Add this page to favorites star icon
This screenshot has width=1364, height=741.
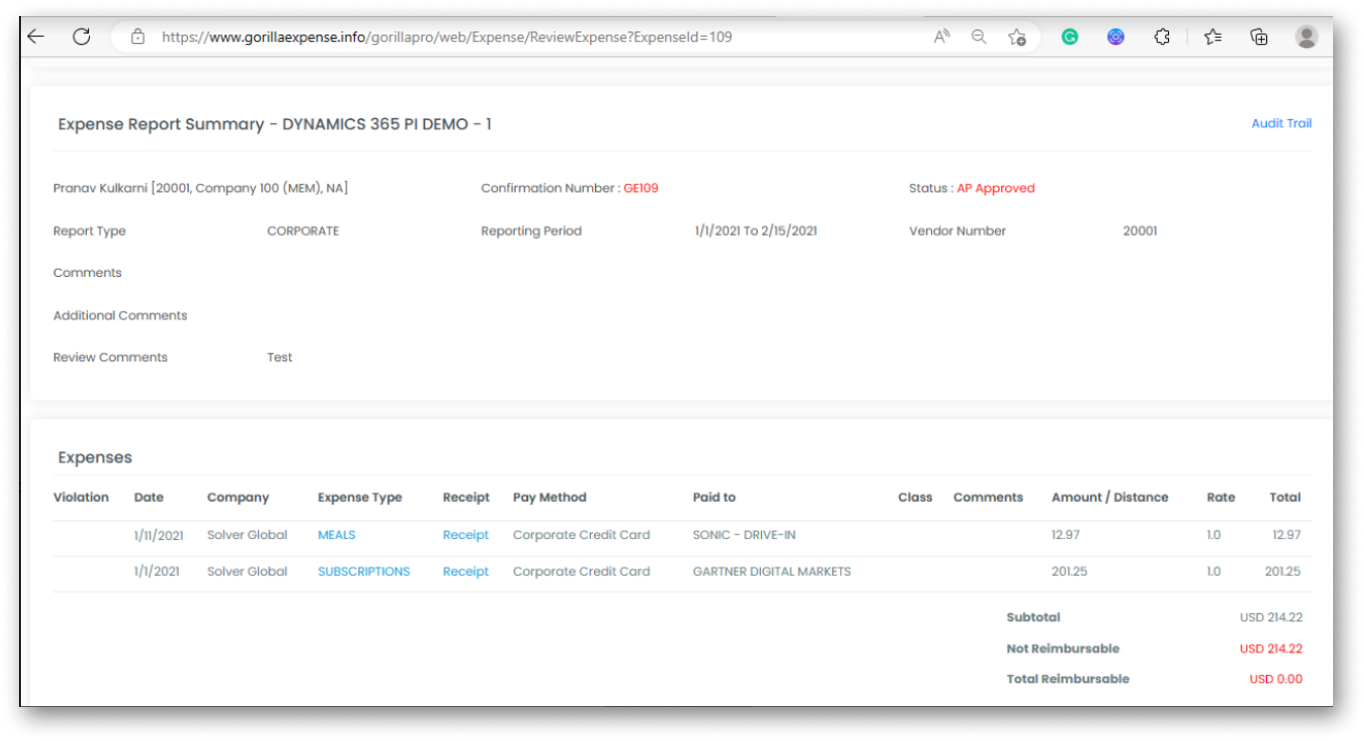[x=1017, y=37]
